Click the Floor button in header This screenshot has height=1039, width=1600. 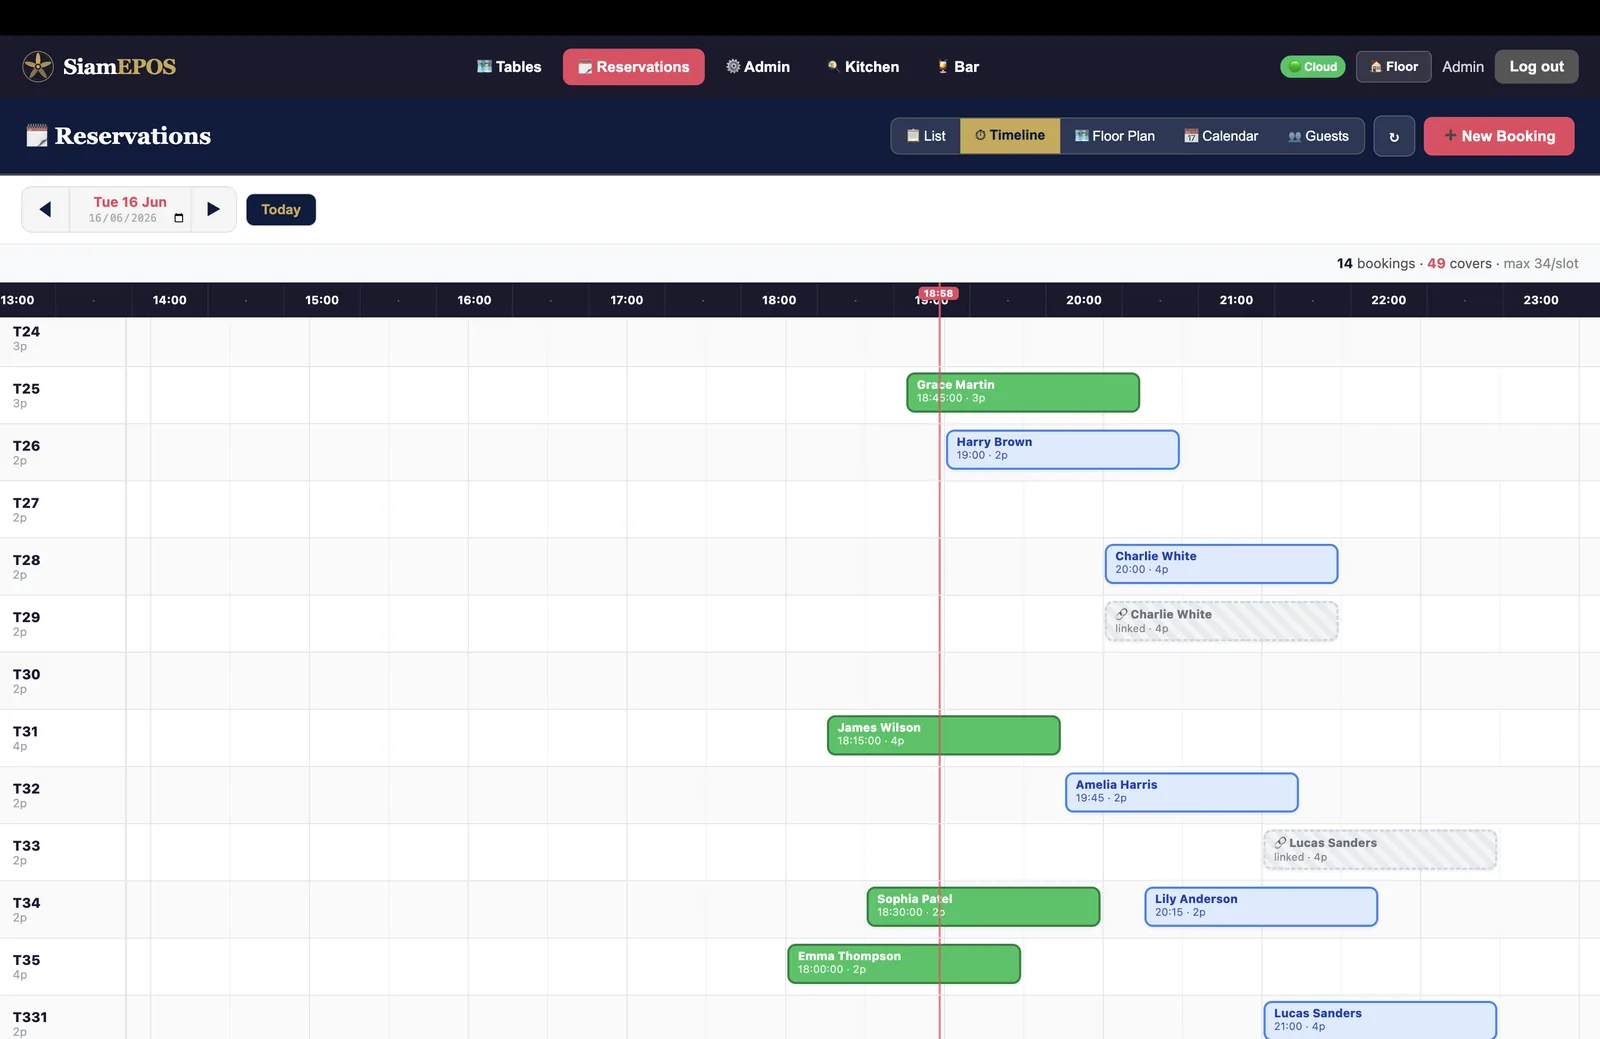pos(1394,67)
